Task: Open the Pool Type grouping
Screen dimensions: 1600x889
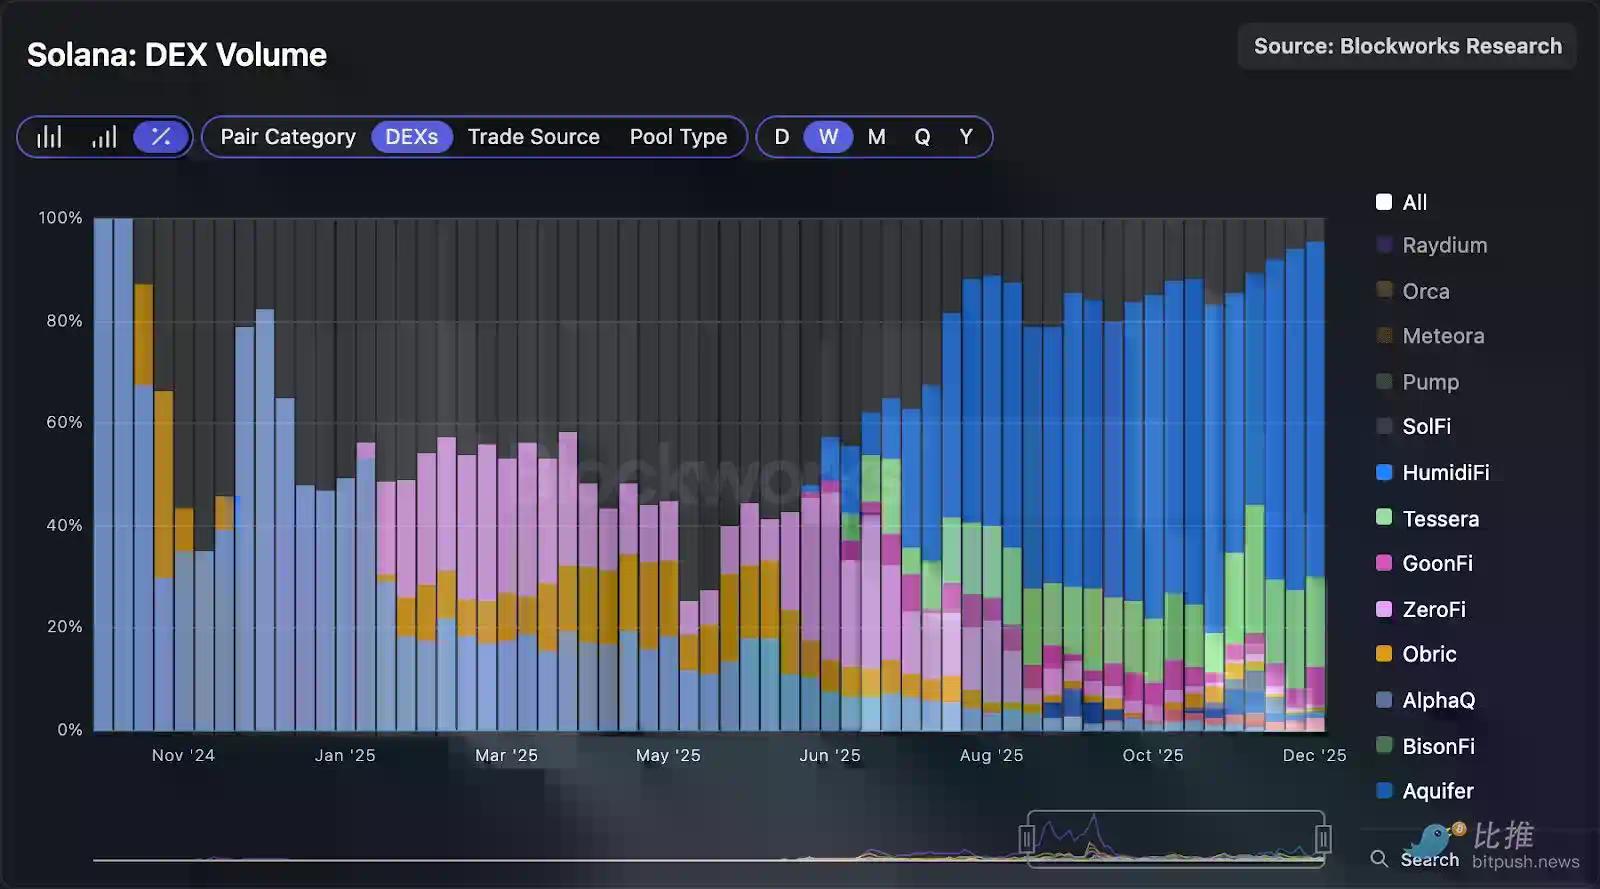Action: 678,137
